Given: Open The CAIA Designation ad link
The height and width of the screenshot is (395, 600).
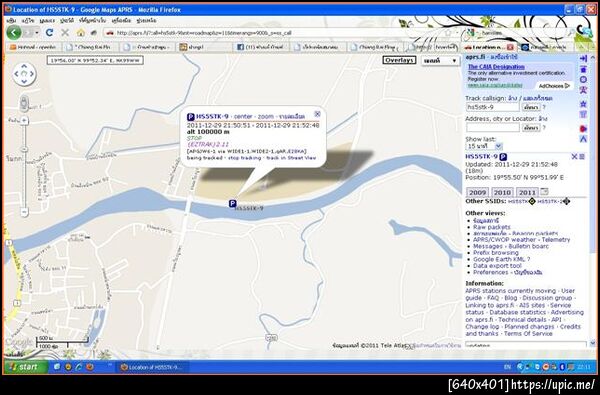Looking at the screenshot, I should 496,67.
